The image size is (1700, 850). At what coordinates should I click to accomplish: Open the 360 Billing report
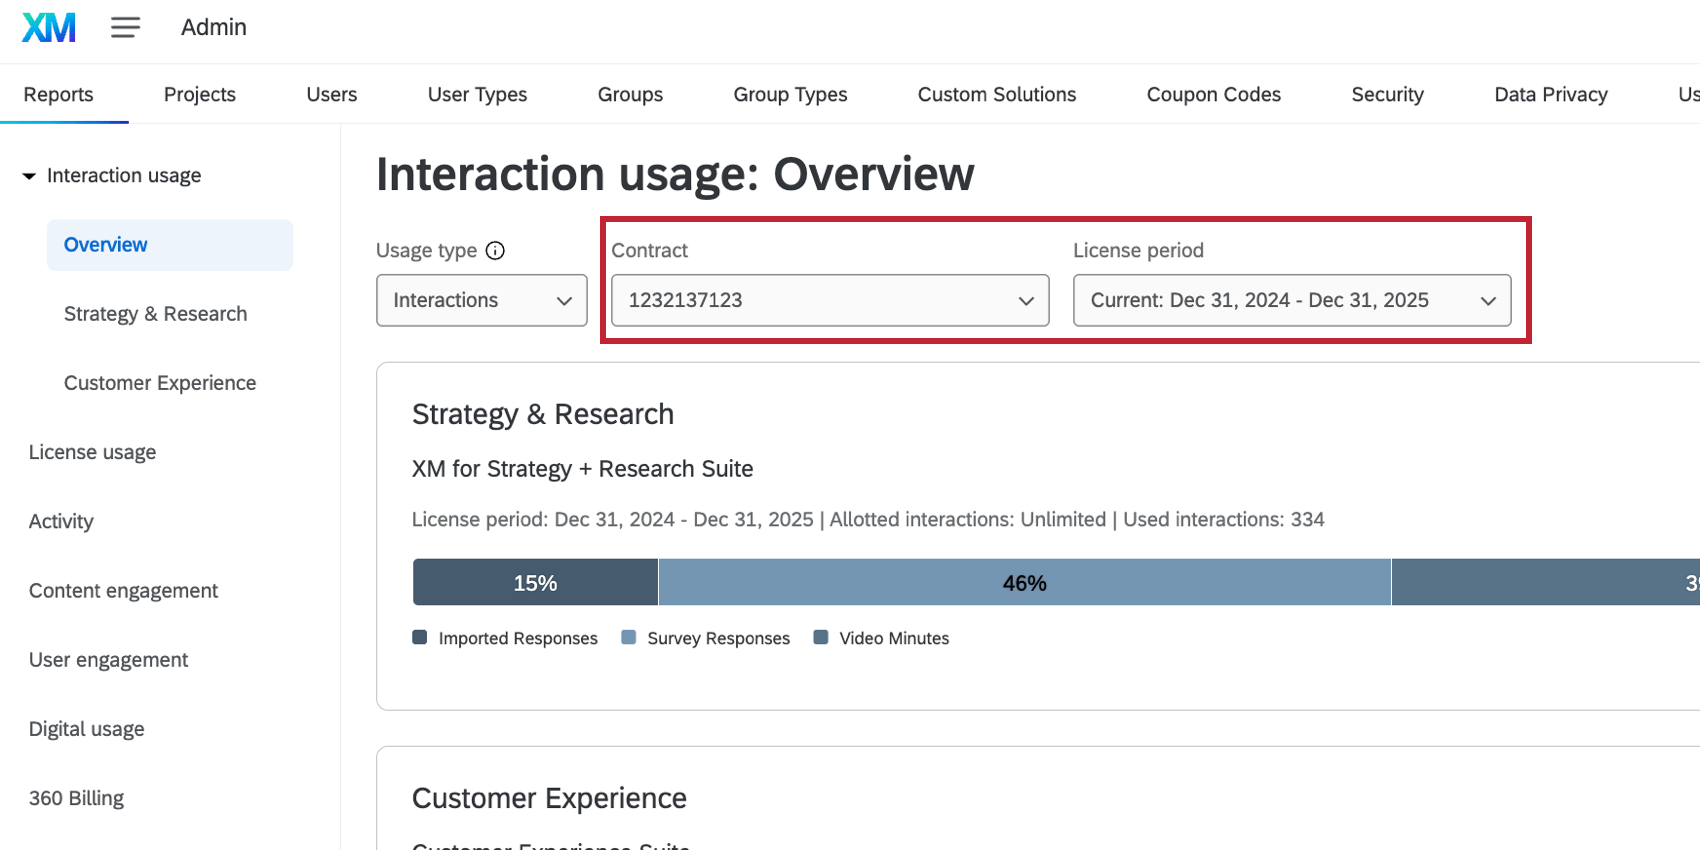click(76, 798)
